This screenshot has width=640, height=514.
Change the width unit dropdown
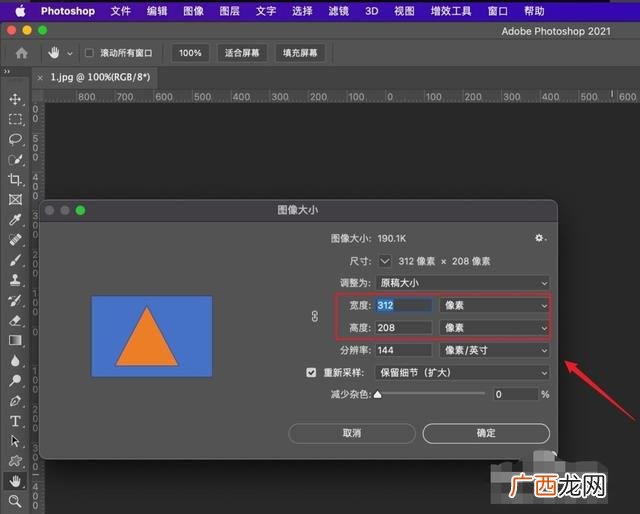pyautogui.click(x=494, y=305)
